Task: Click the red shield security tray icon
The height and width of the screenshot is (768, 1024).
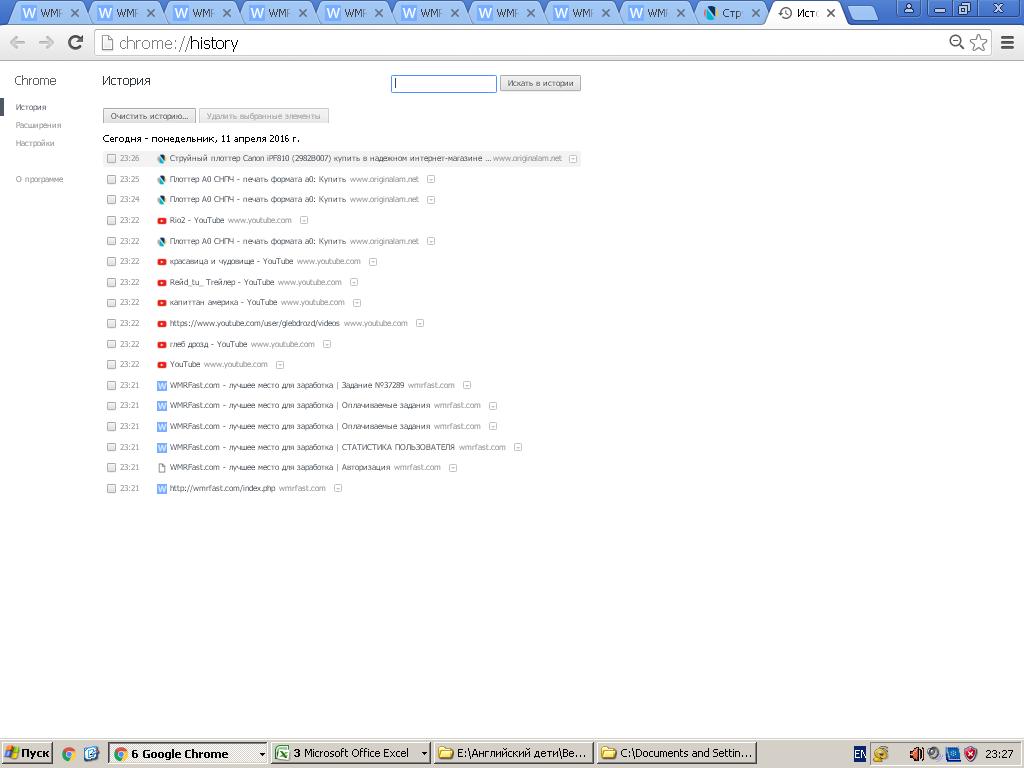Action: click(x=970, y=754)
